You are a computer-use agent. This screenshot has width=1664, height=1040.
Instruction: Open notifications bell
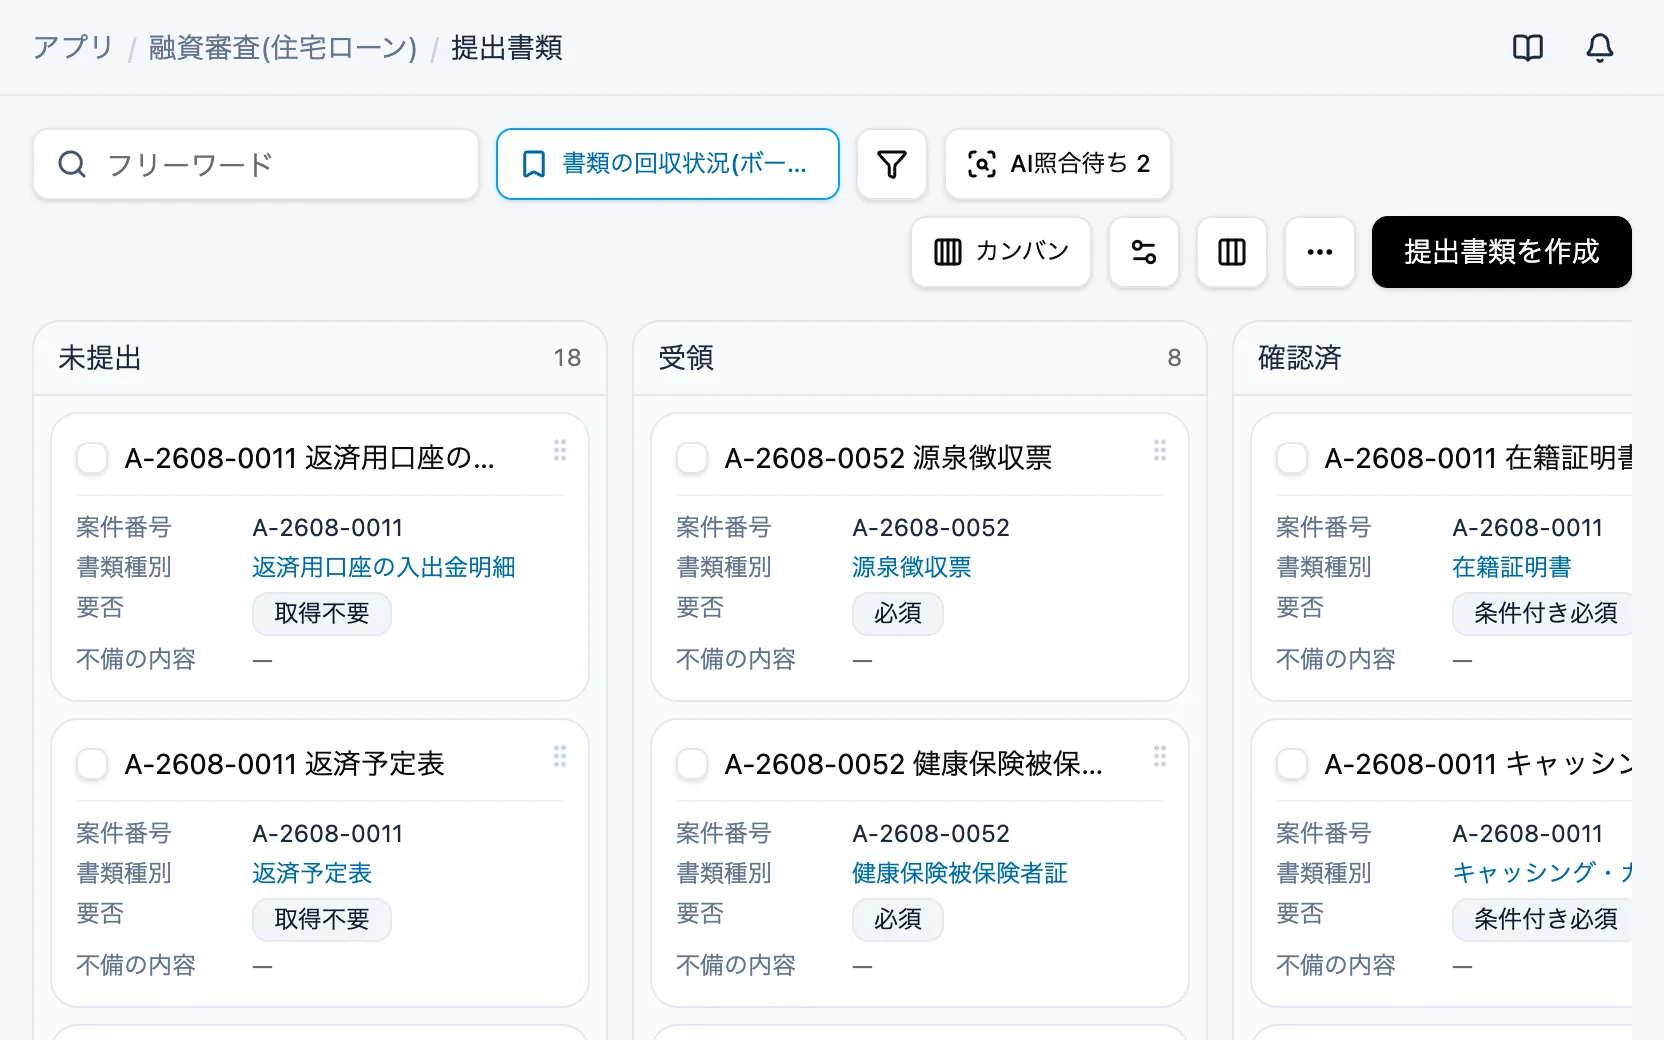1600,47
